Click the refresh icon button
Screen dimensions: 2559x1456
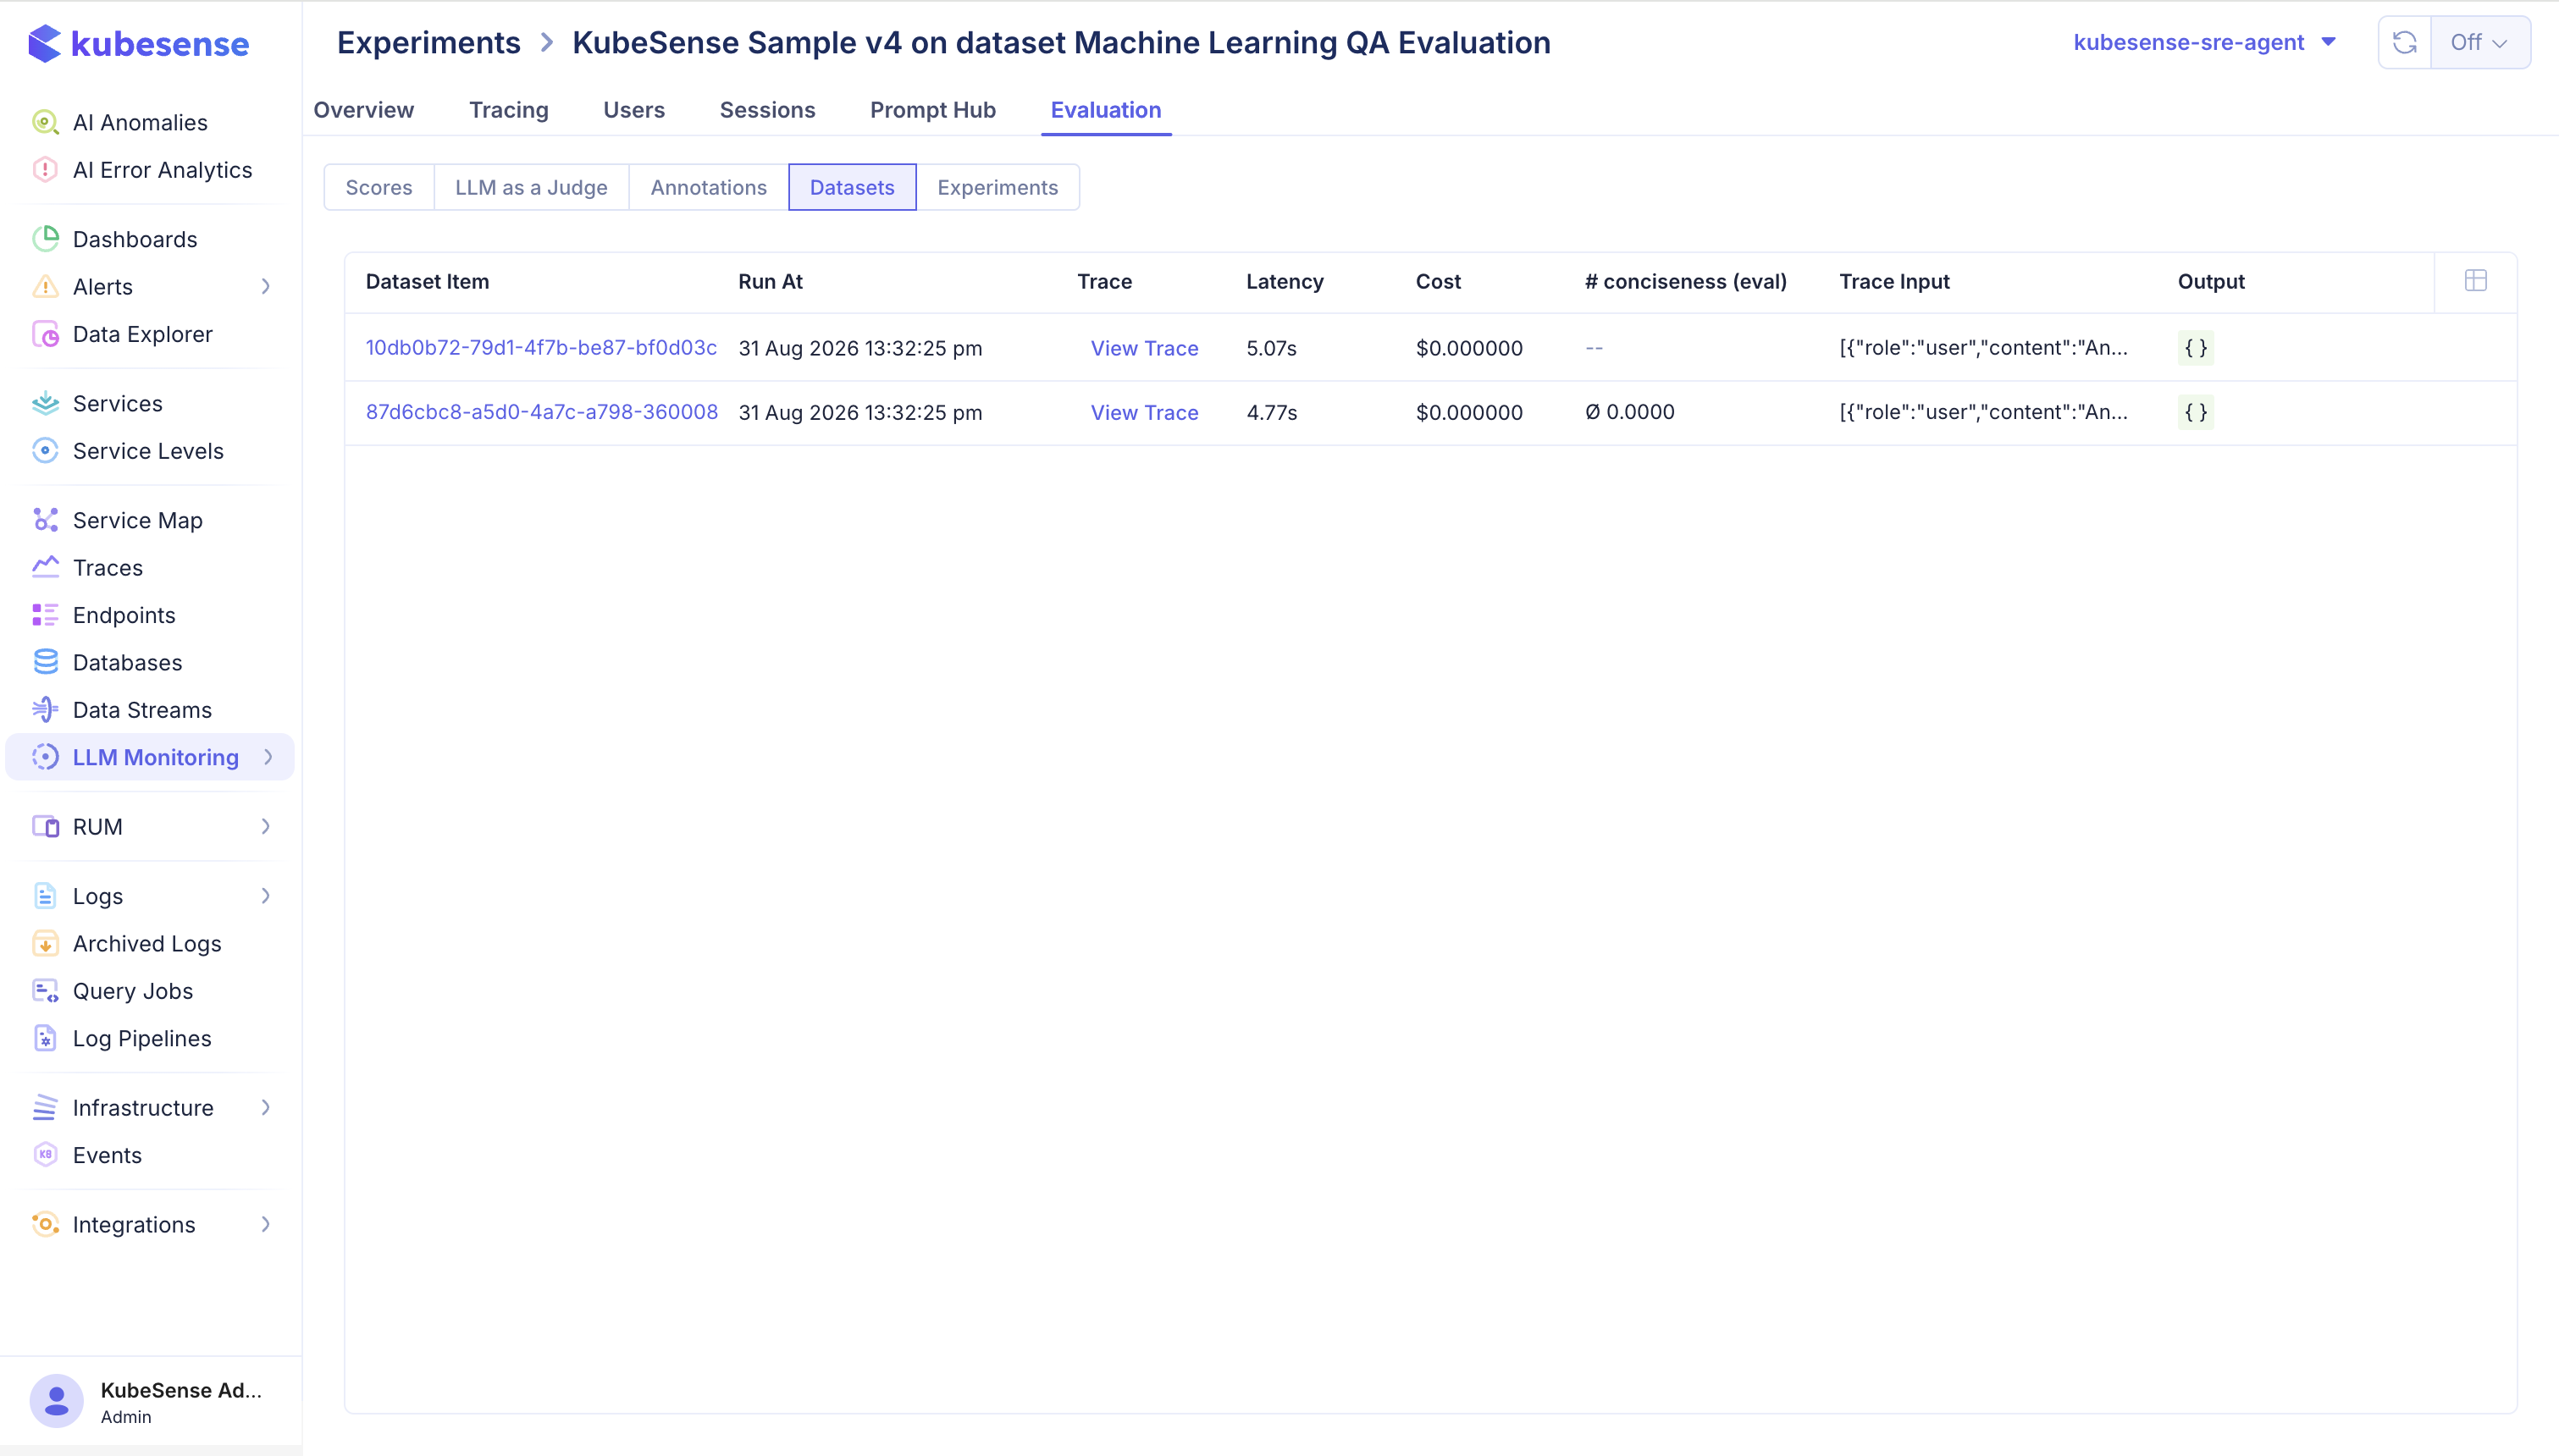tap(2405, 42)
